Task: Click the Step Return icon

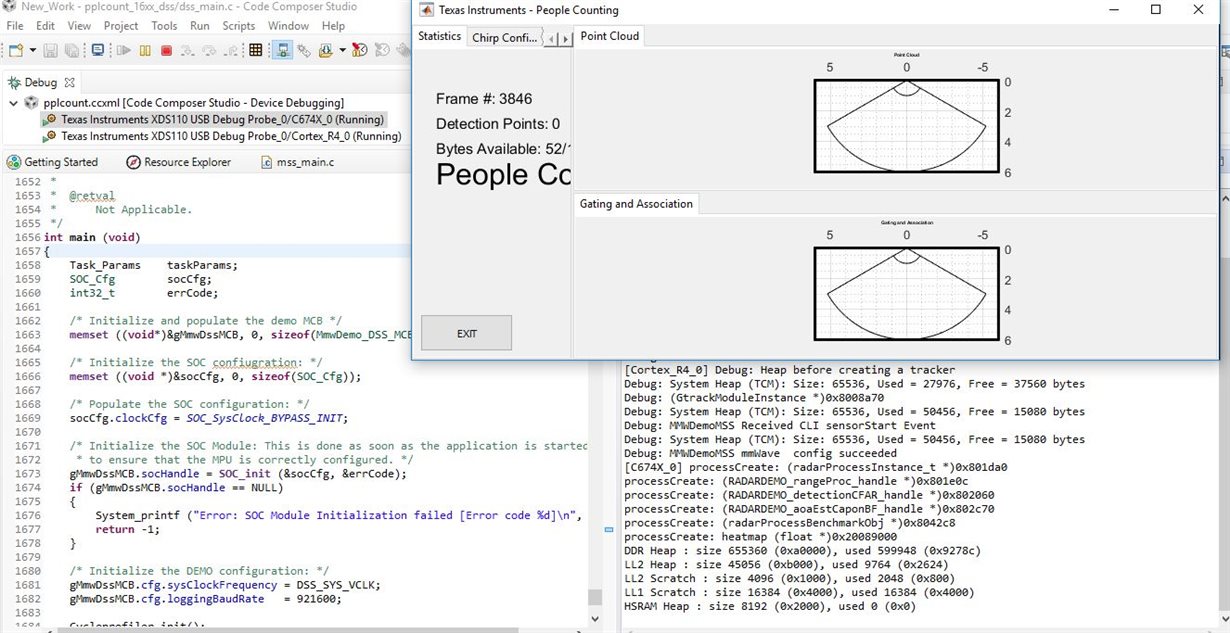Action: 231,50
